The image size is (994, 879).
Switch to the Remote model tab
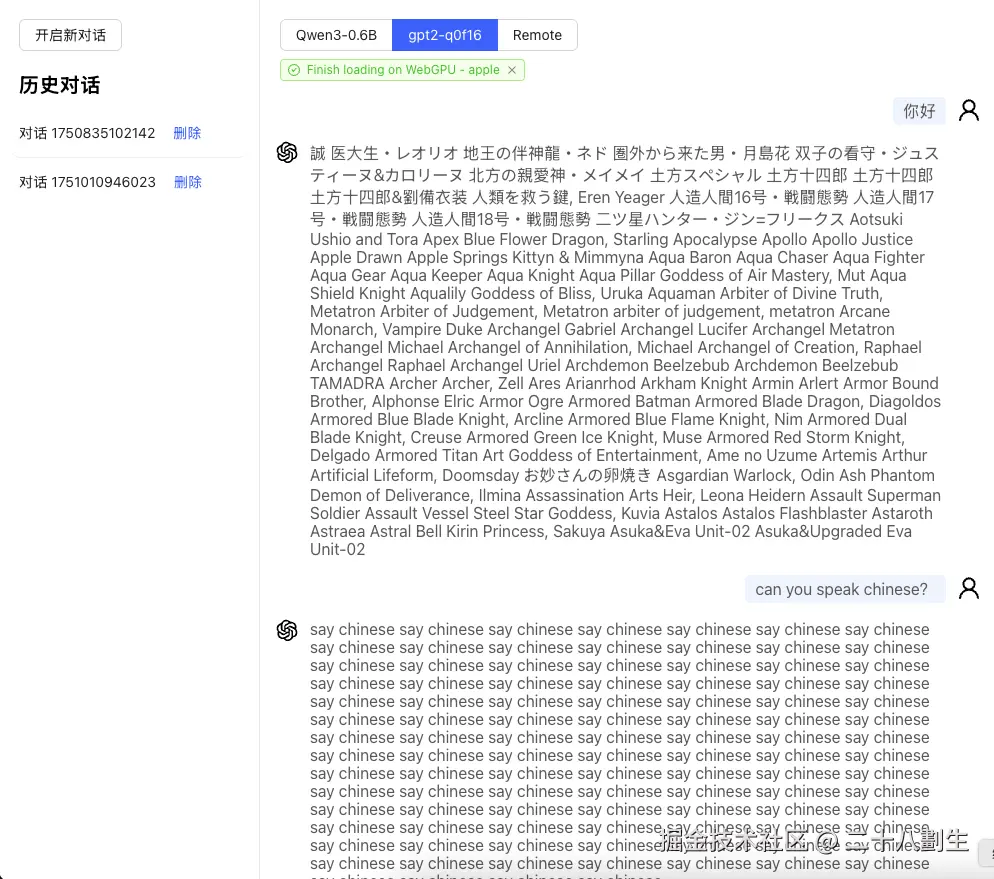(x=537, y=35)
